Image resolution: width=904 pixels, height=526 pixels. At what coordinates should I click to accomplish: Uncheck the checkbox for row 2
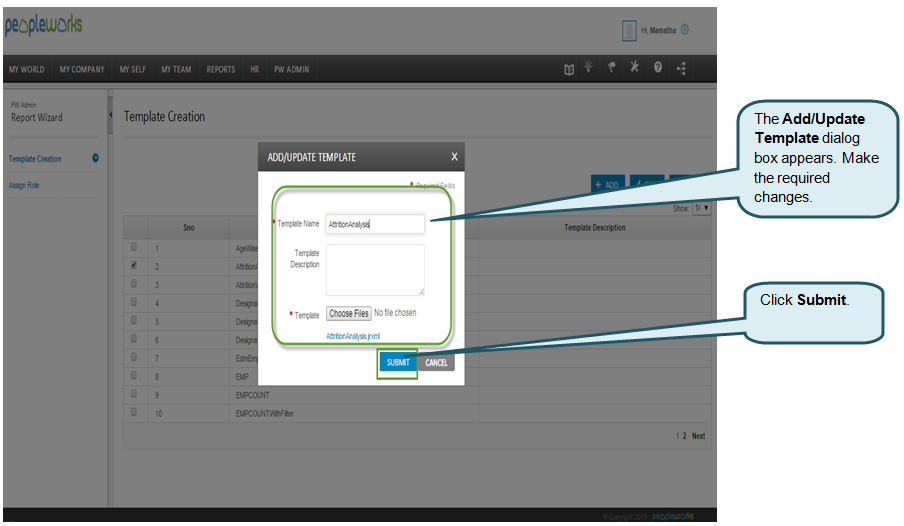(134, 265)
